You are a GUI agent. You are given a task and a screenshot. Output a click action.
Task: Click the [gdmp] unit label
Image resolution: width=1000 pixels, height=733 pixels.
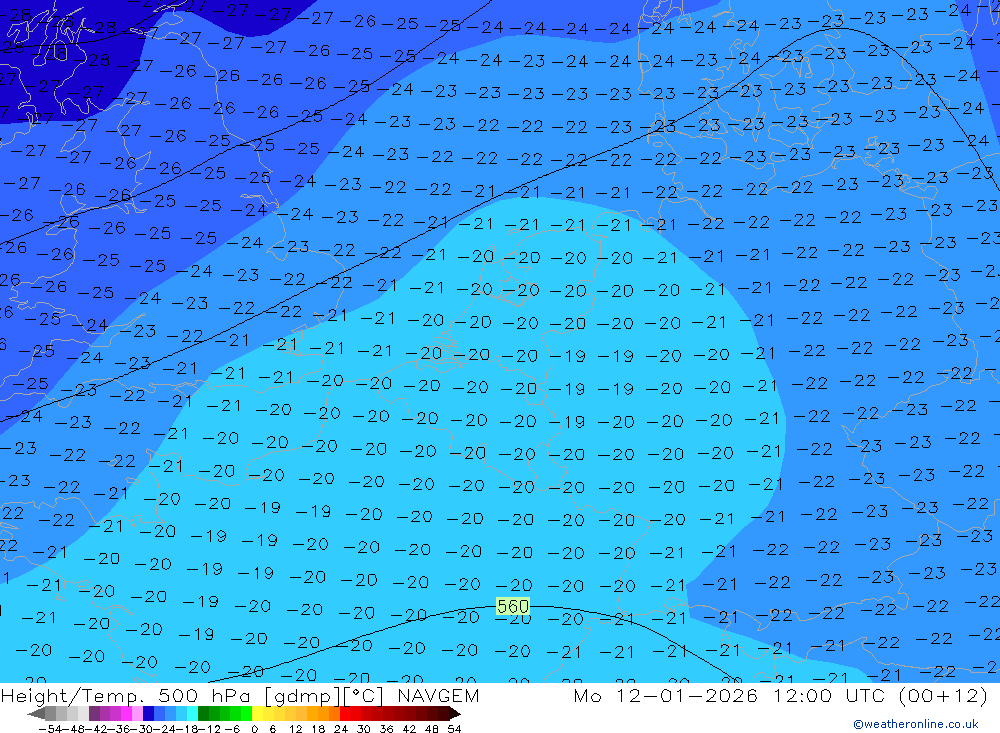click(x=303, y=696)
